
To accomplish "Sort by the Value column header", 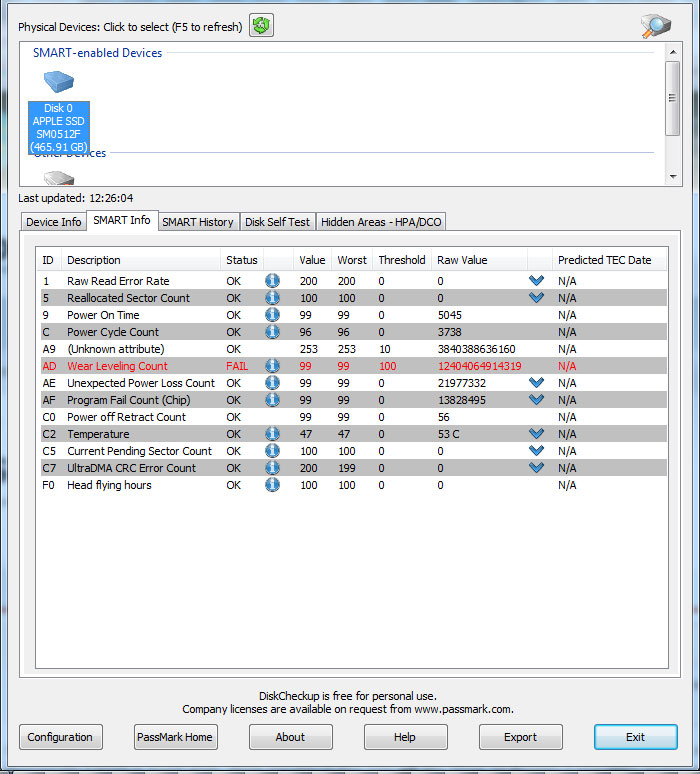I will pyautogui.click(x=312, y=260).
